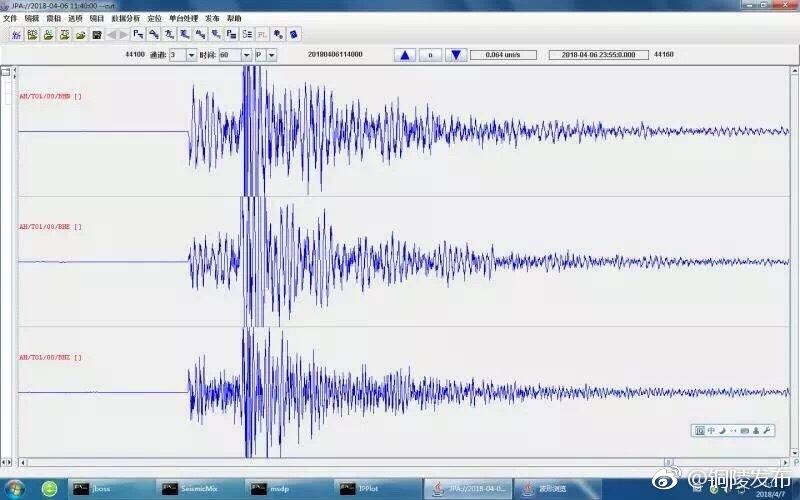Click the vertical scrollbar down arrow

(795, 452)
